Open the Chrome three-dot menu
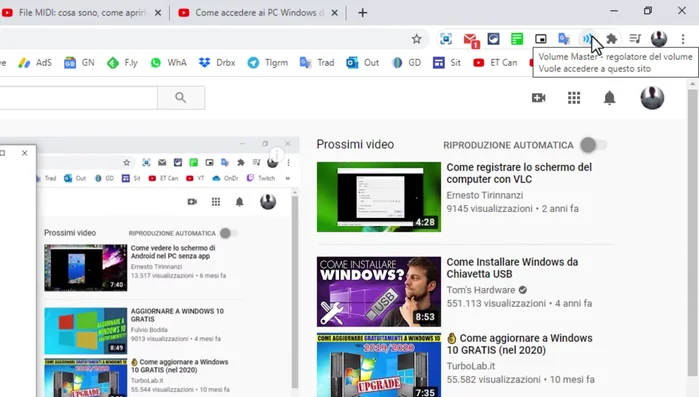The height and width of the screenshot is (397, 699). click(683, 39)
